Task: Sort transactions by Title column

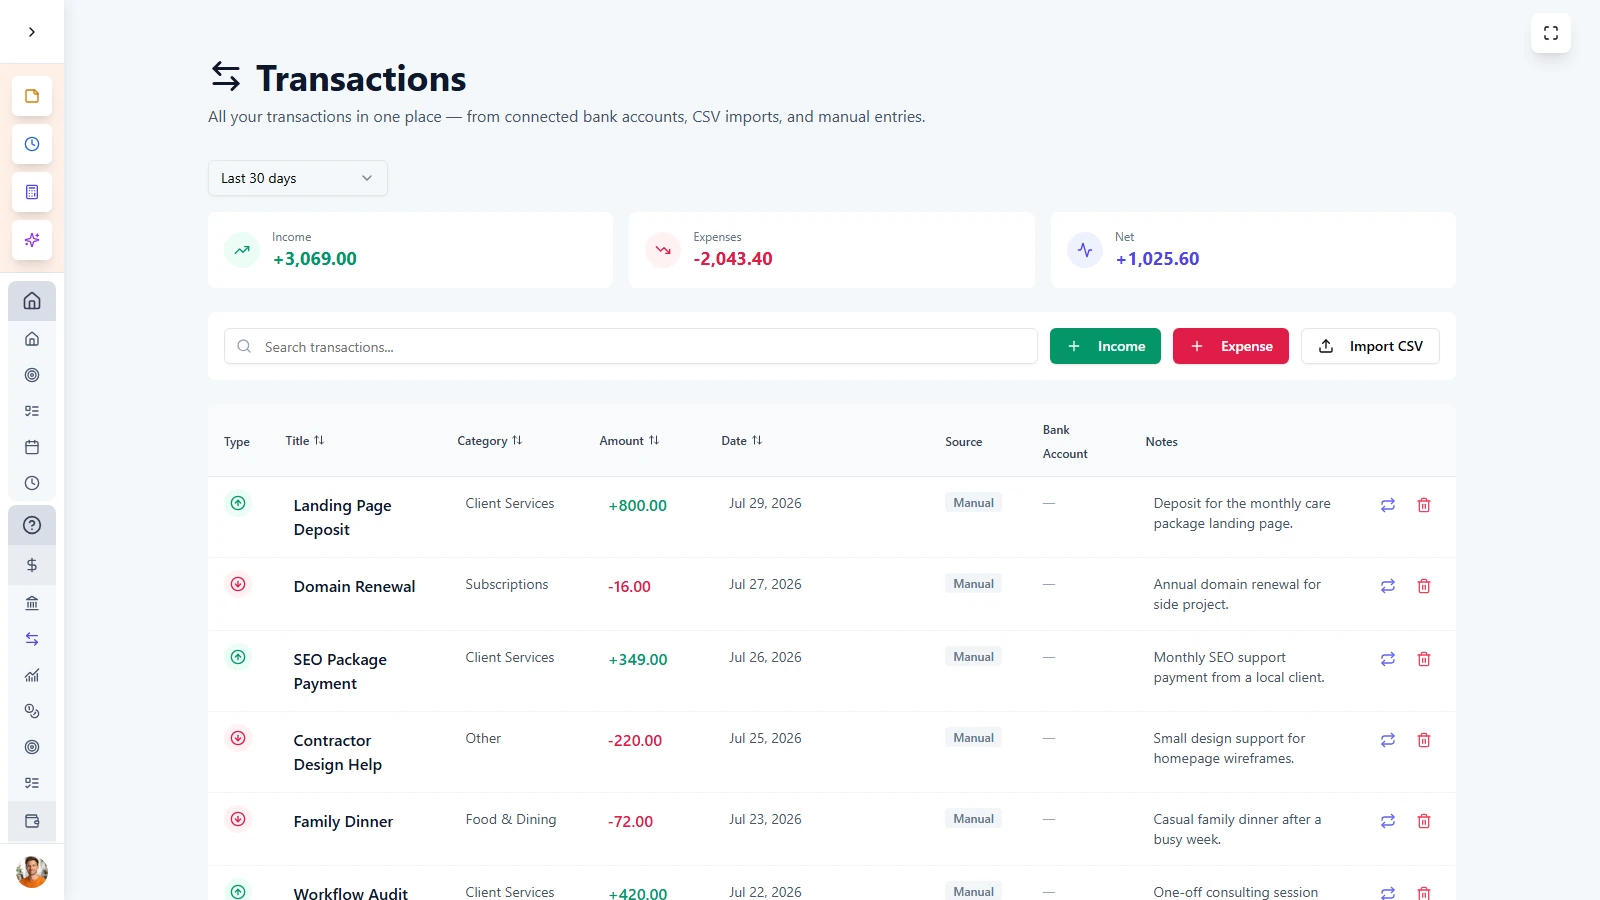Action: [x=305, y=441]
